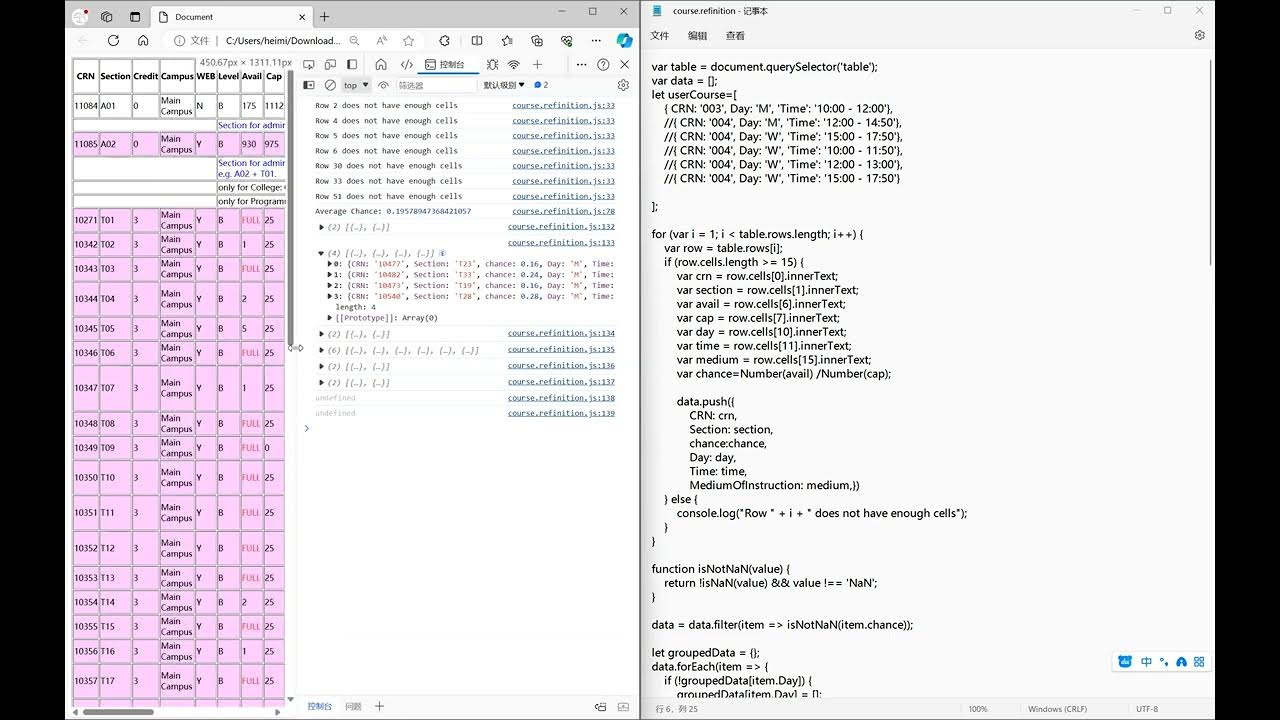Expand the (6) element array
The image size is (1280, 720).
[322, 350]
